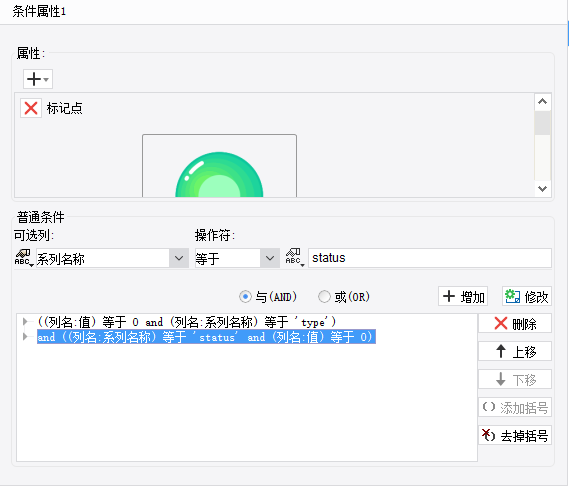
Task: Expand the first condition tree row
Action: tap(25, 322)
